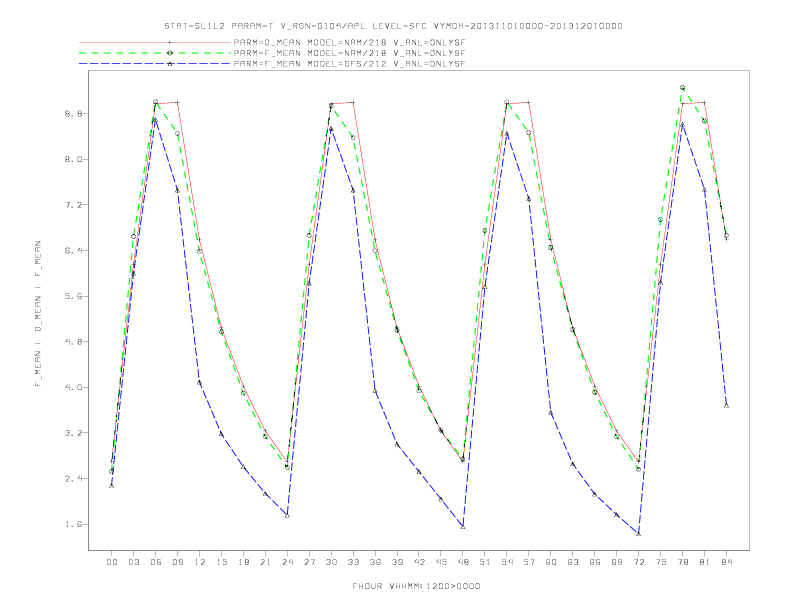Viewport: 792px width, 612px height.
Task: Click the x-axis label FHOUR VHHMM:1200>0000
Action: (x=416, y=586)
